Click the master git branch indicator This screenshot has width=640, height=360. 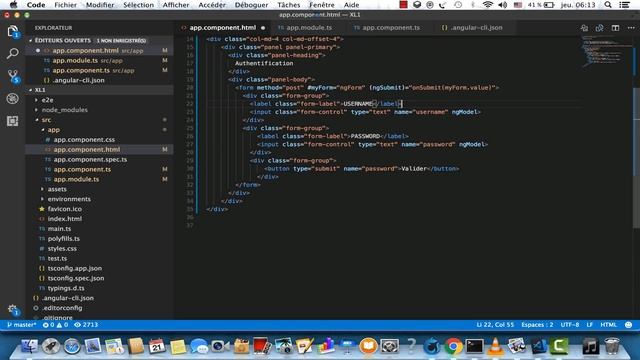[22, 325]
